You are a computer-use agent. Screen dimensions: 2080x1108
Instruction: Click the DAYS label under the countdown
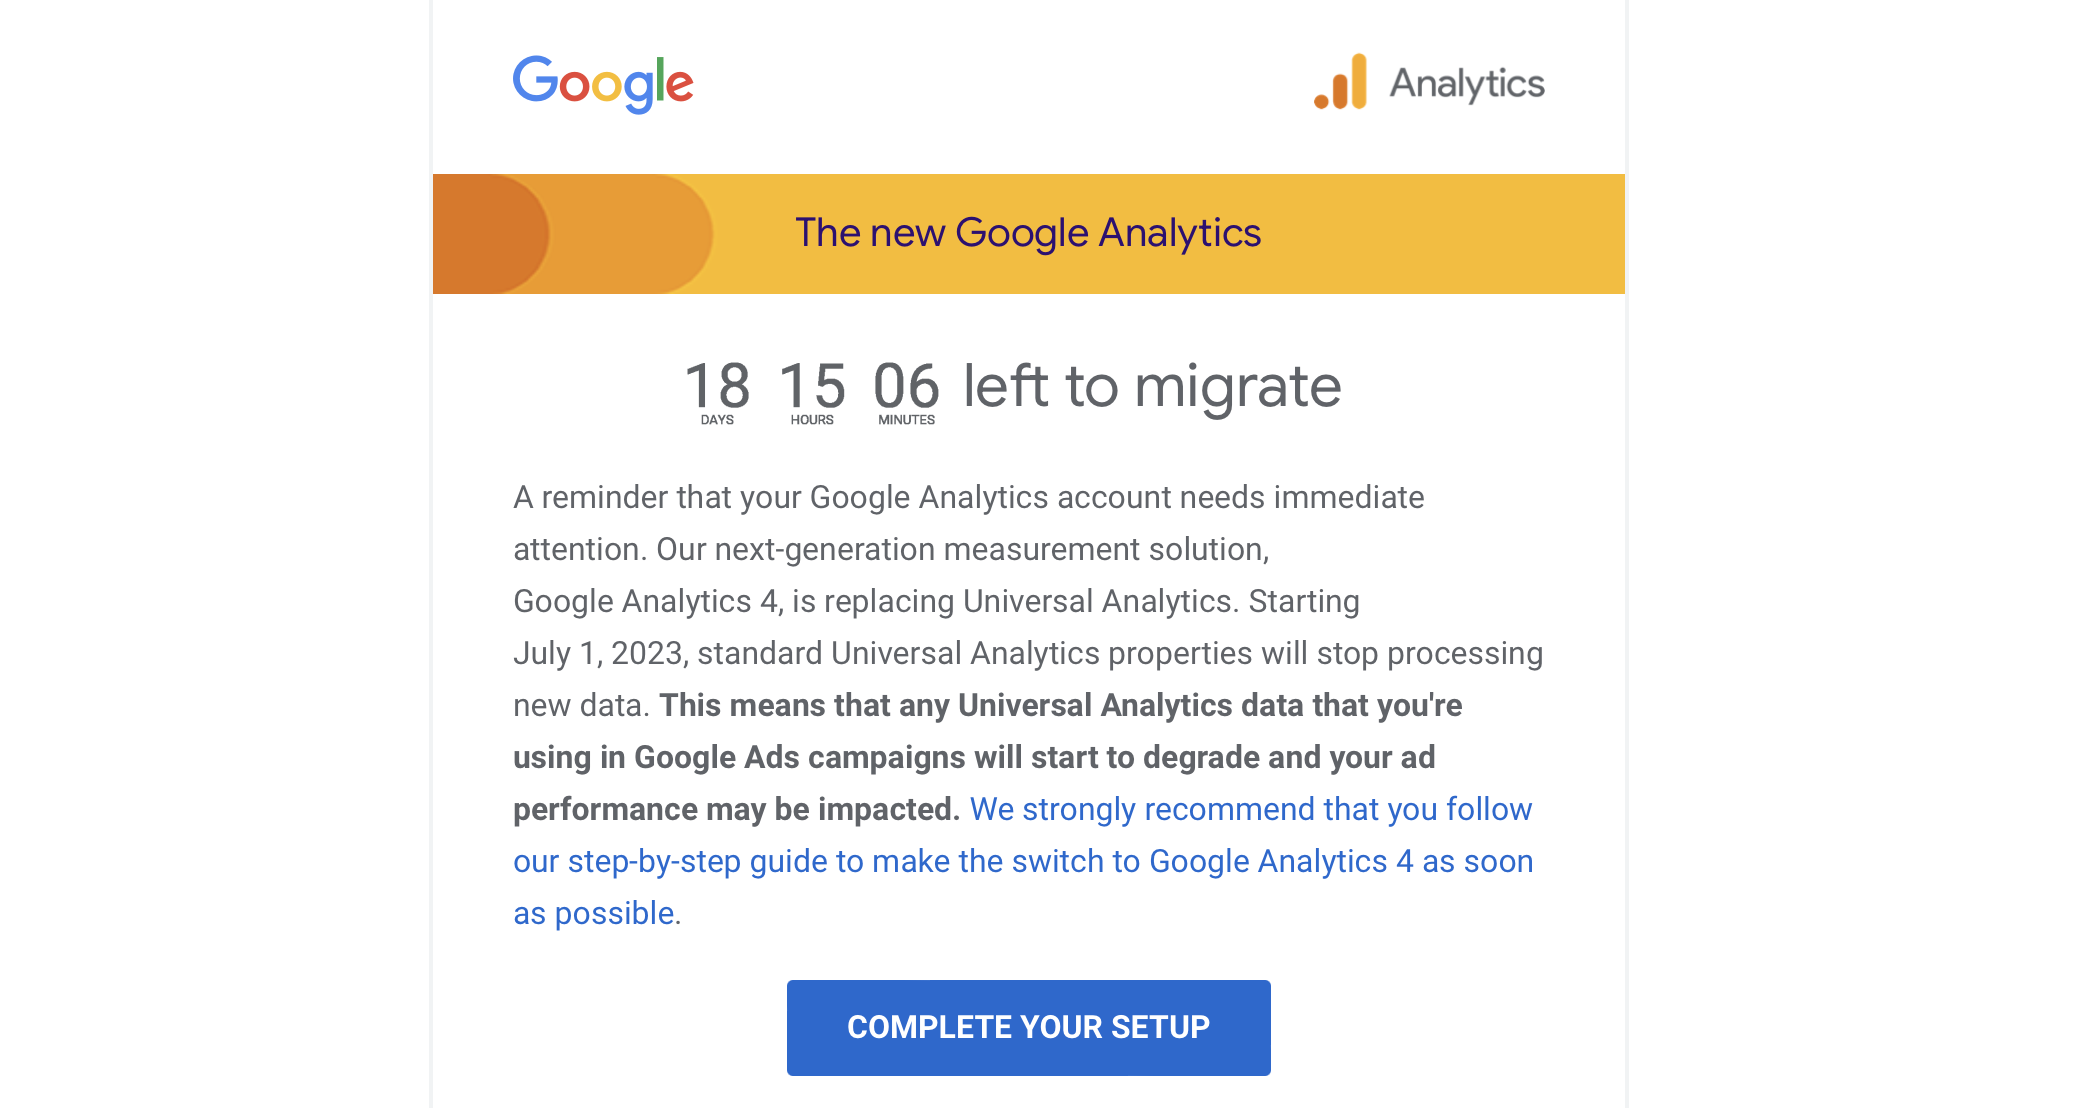point(717,420)
